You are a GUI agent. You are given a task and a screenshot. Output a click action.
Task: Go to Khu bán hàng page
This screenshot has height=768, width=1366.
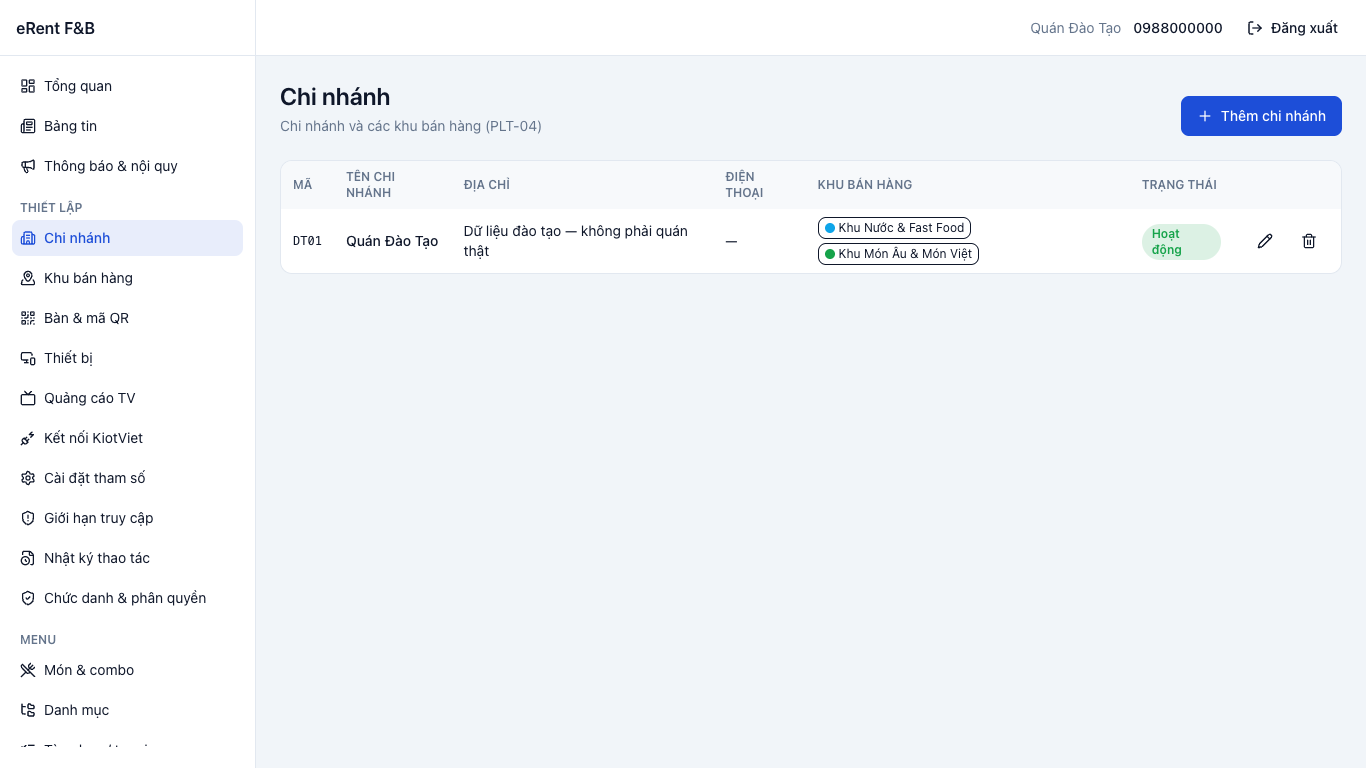(127, 278)
